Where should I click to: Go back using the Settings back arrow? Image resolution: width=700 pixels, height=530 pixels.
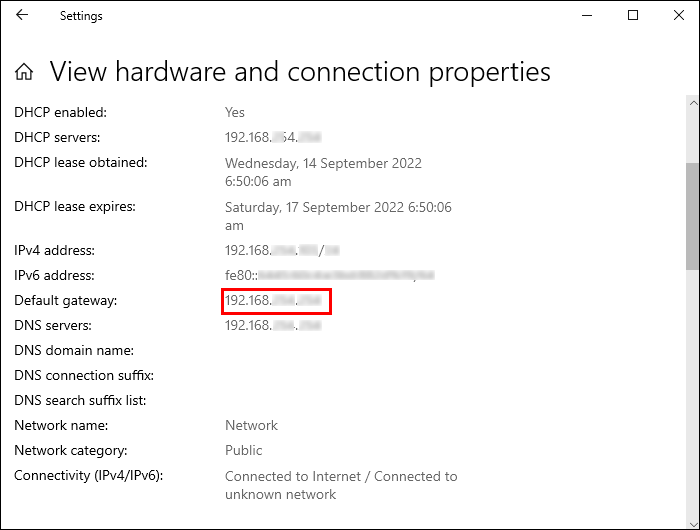[22, 16]
